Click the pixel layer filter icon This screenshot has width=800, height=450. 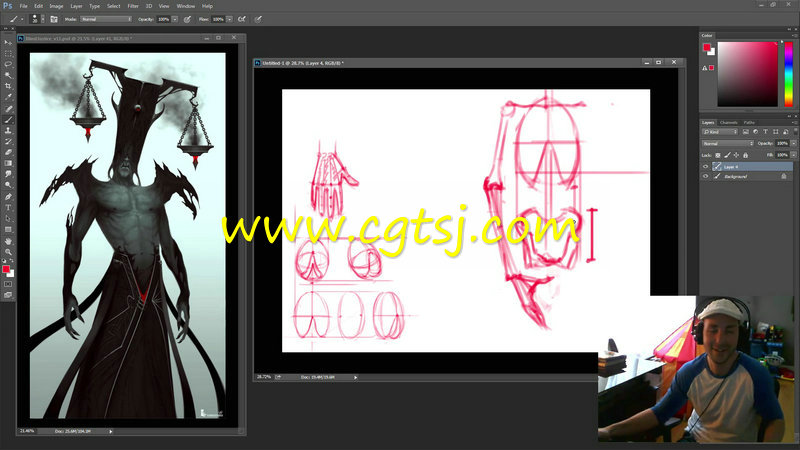[745, 132]
